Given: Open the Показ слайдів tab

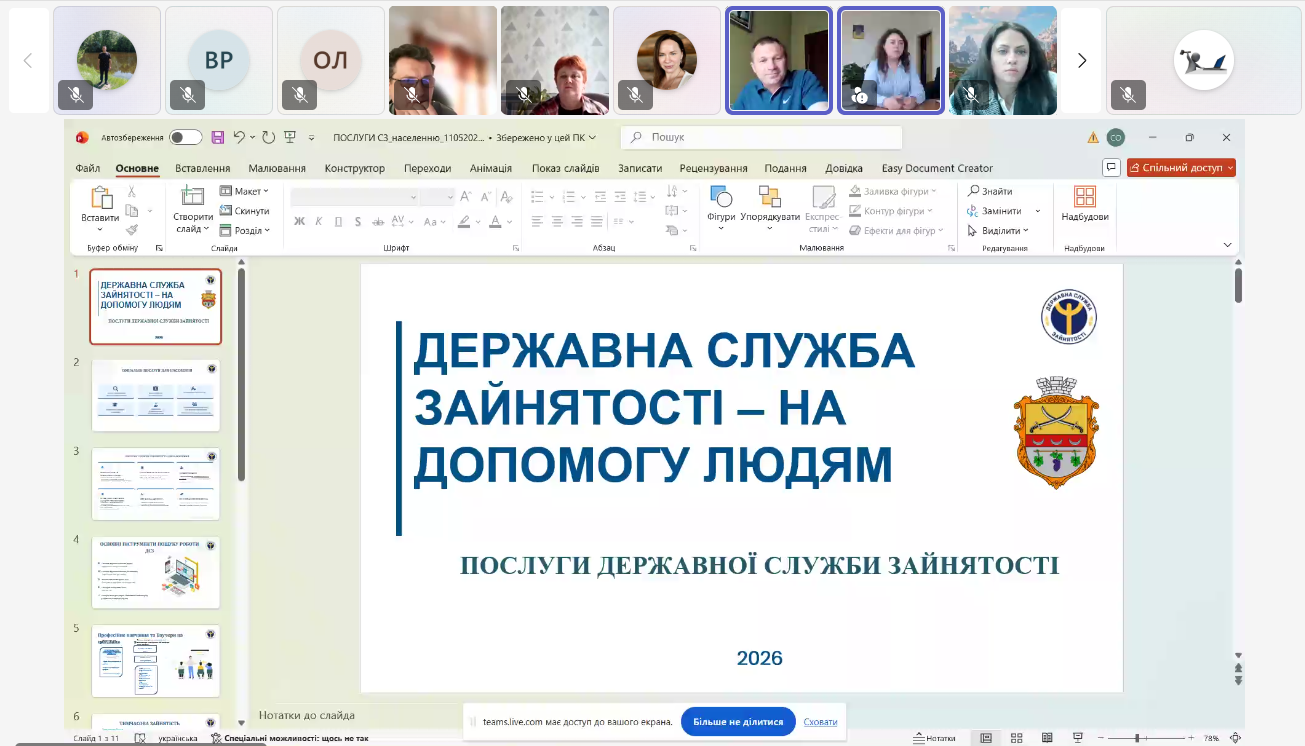Looking at the screenshot, I should (566, 168).
